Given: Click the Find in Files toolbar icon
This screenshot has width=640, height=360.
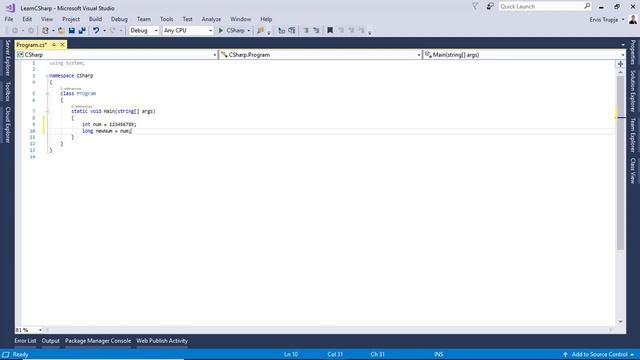Looking at the screenshot, I should (260, 31).
